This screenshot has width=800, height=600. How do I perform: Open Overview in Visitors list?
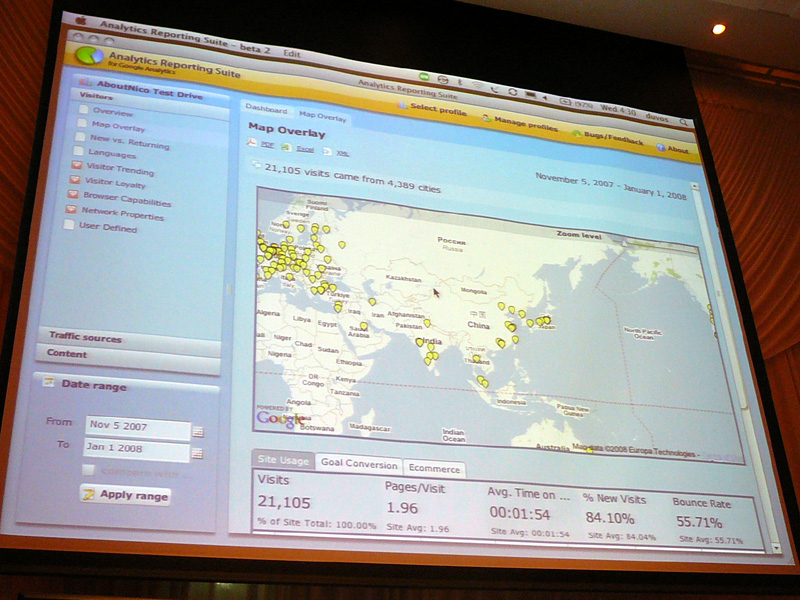[112, 112]
